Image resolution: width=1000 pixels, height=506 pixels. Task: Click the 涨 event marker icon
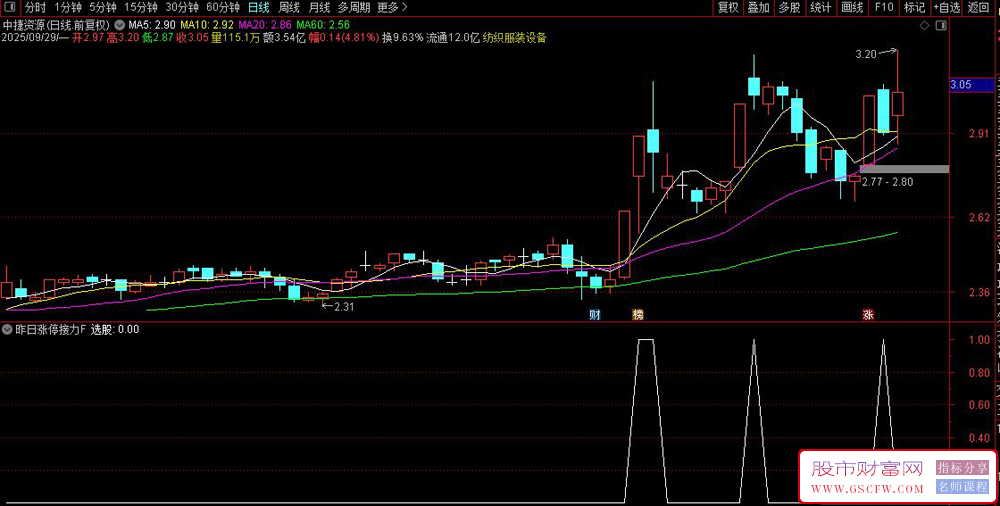tap(868, 315)
